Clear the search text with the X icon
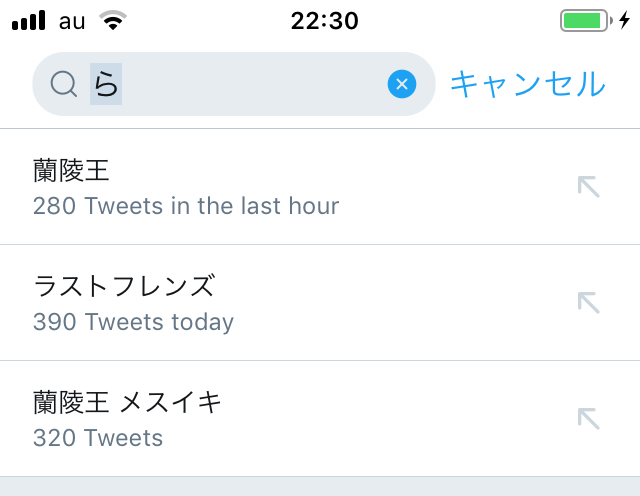 (401, 85)
